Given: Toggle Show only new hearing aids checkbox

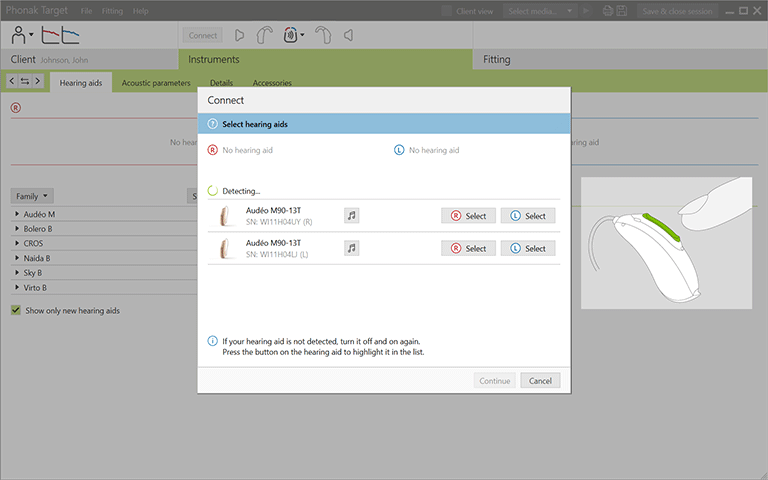Looking at the screenshot, I should tap(16, 310).
